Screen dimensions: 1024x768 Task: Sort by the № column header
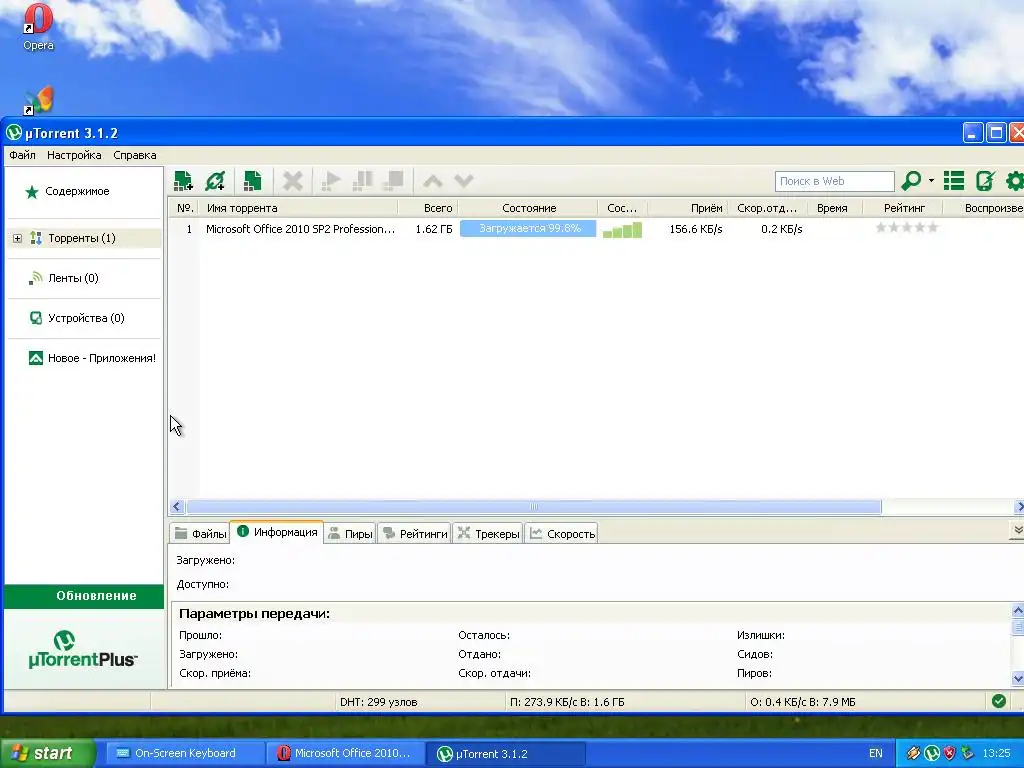[185, 208]
